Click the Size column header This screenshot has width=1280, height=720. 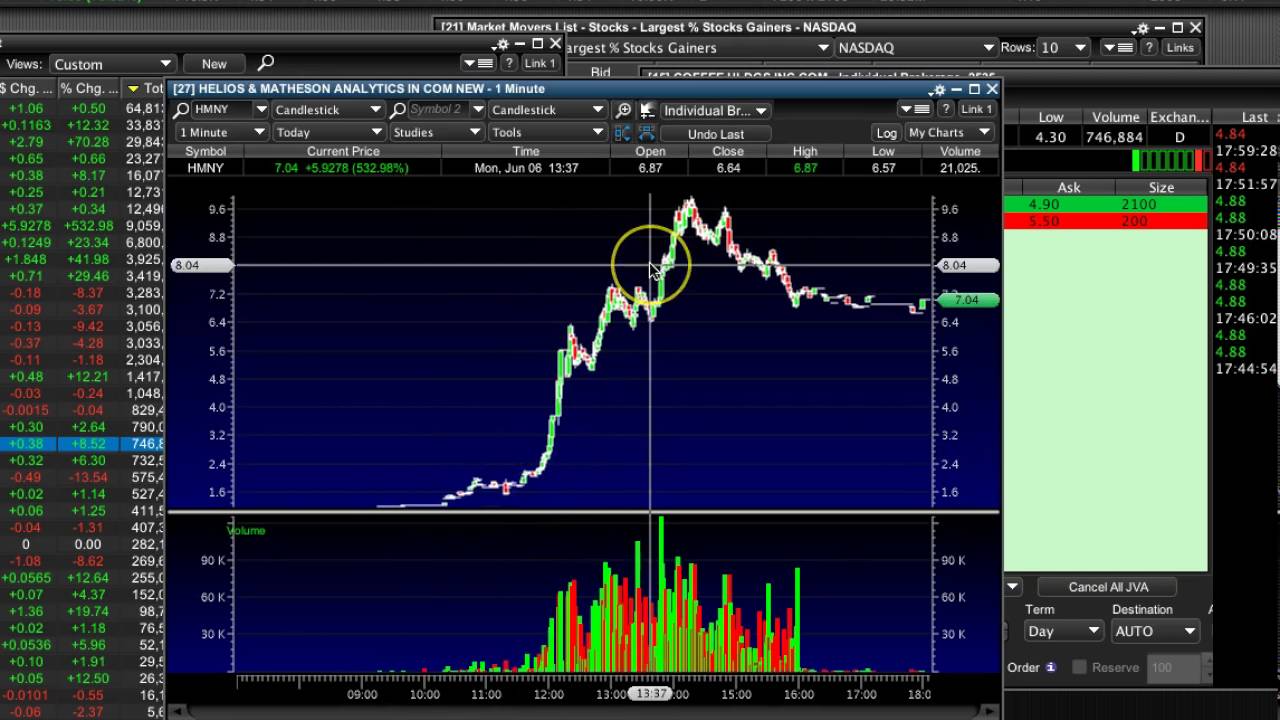[x=1161, y=187]
